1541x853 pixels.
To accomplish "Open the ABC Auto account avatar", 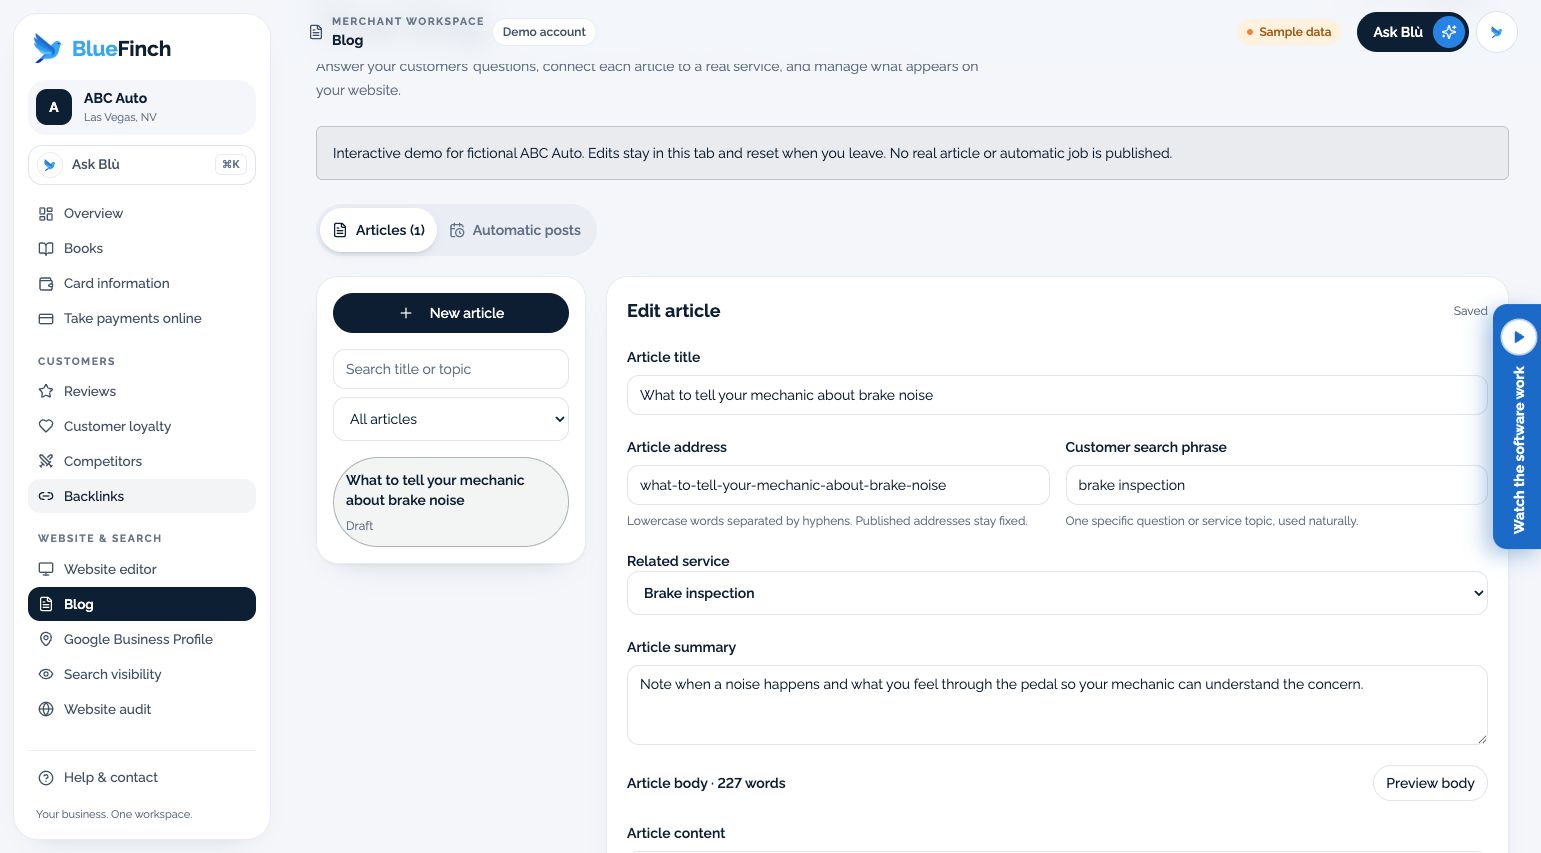I will [54, 107].
